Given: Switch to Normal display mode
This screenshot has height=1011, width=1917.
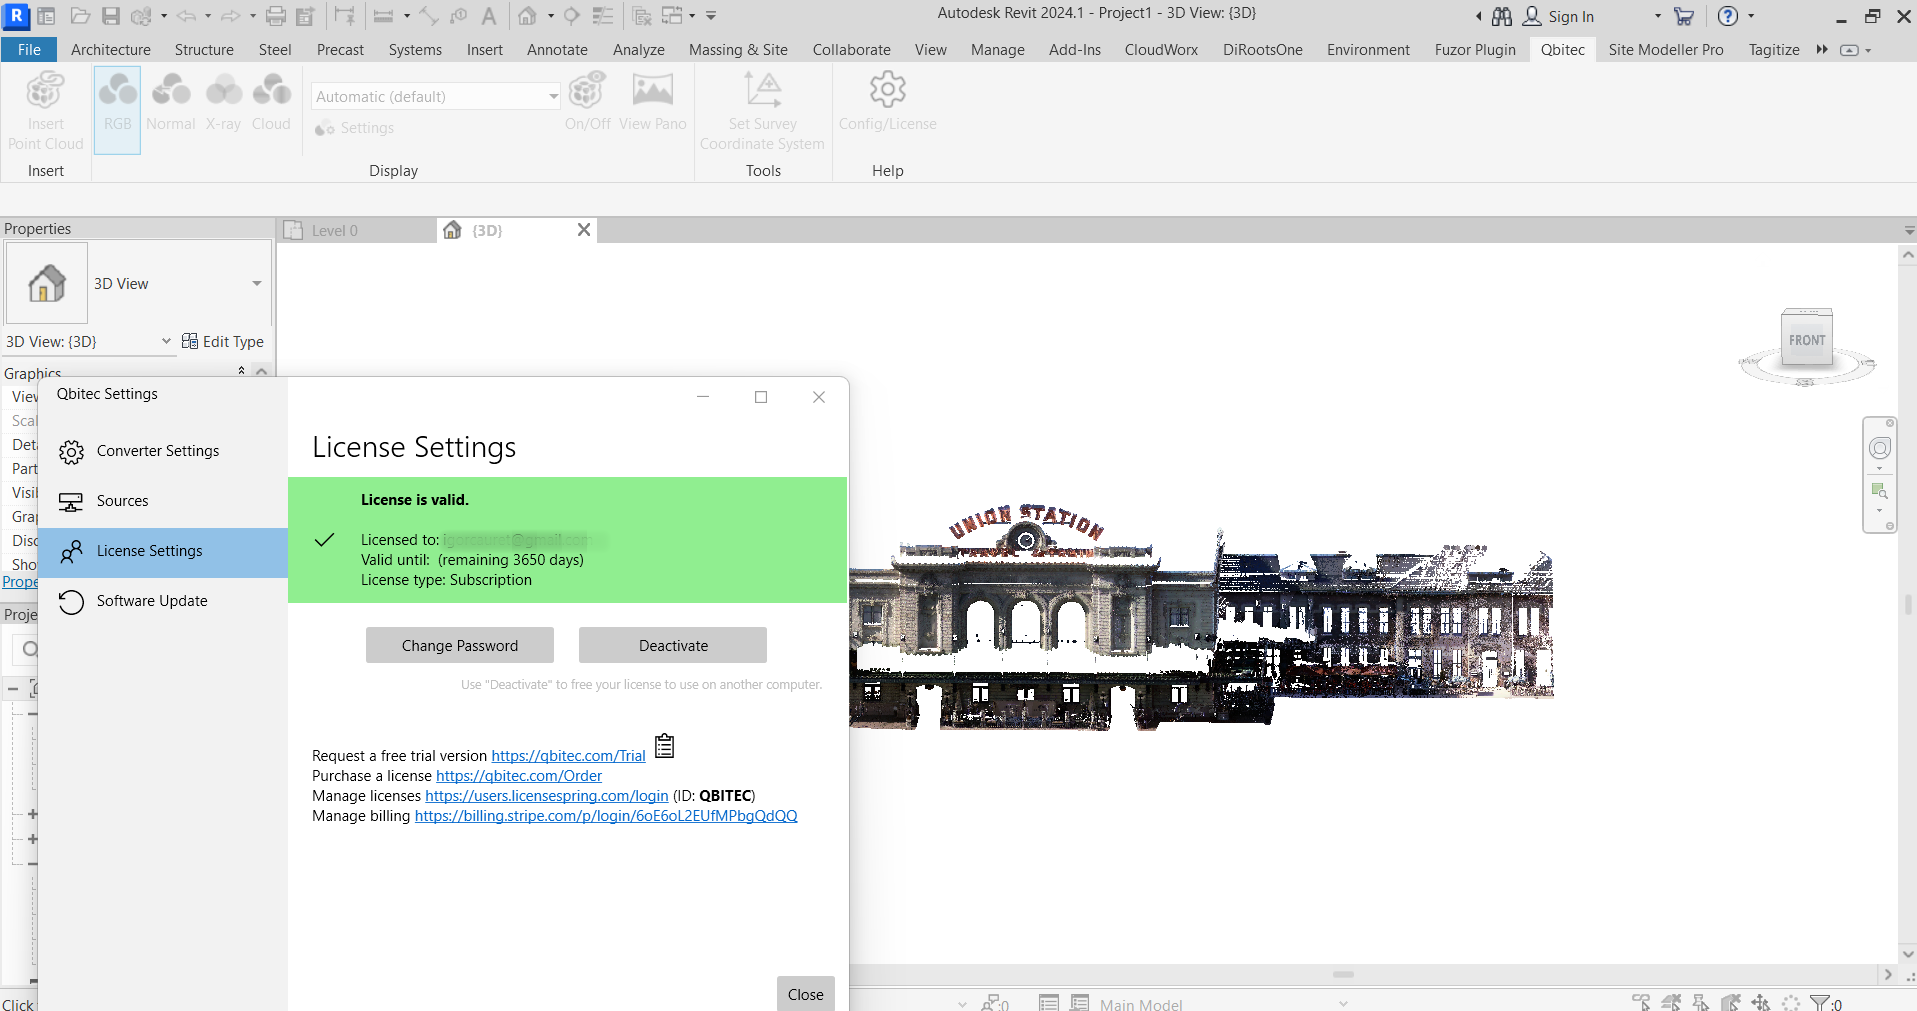Looking at the screenshot, I should pyautogui.click(x=171, y=102).
